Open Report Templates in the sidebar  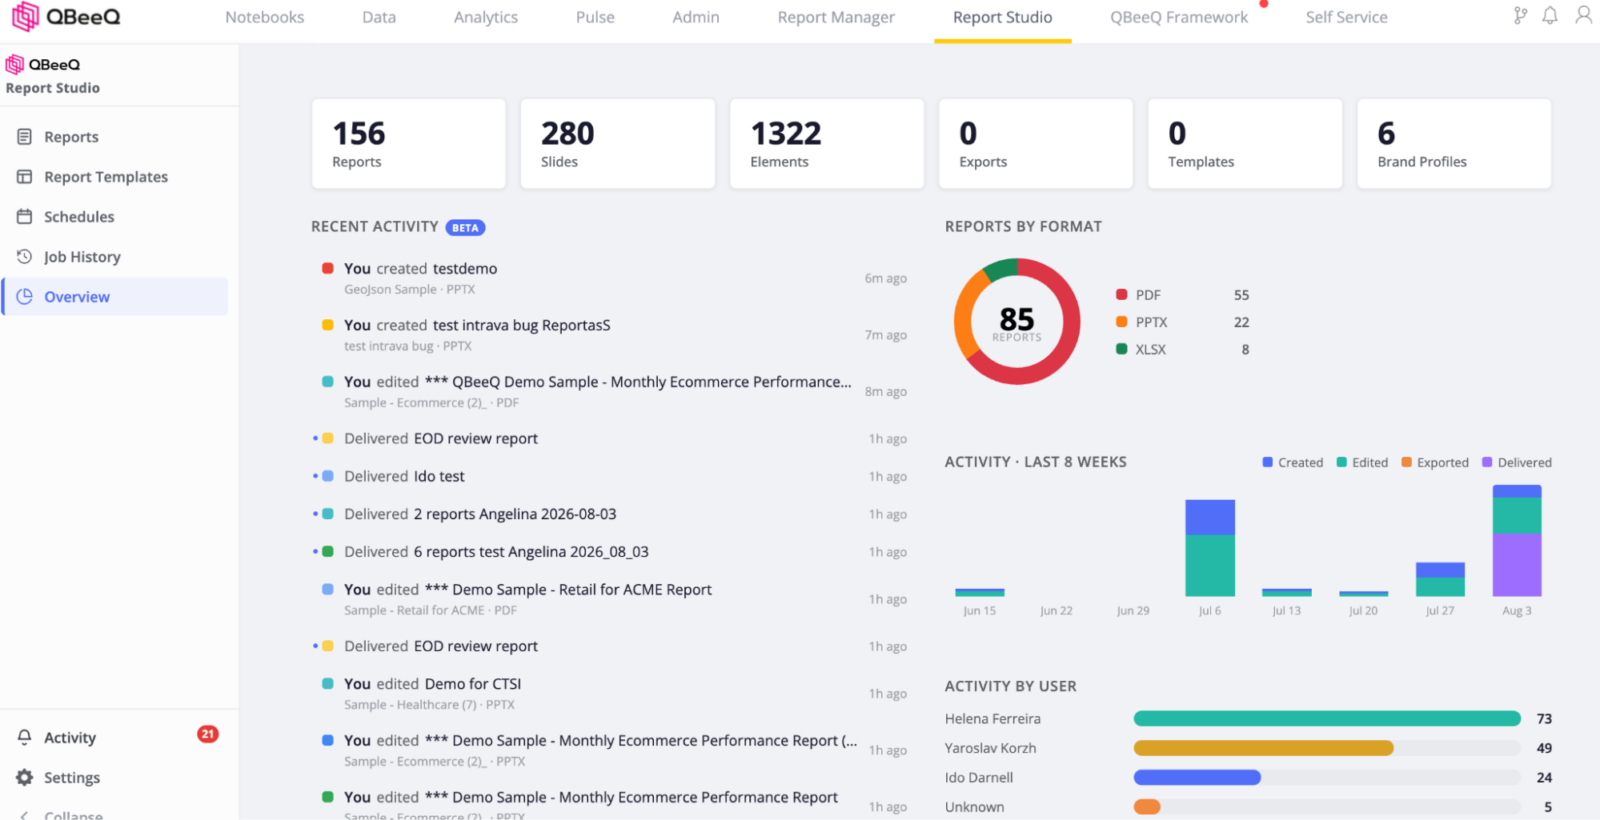[x=115, y=177]
